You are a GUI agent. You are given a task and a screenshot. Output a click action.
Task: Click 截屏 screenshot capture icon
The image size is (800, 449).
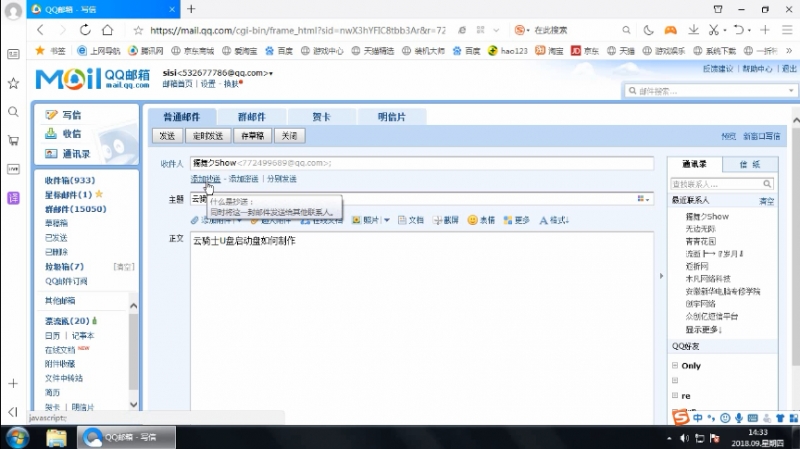[x=437, y=220]
